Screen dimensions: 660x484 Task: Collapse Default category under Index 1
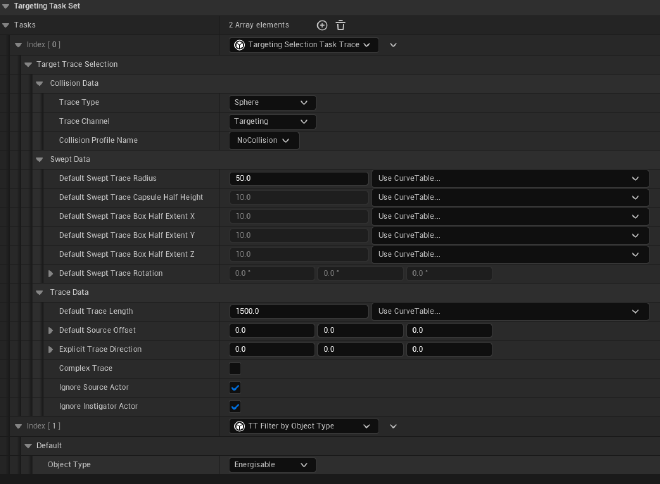click(x=28, y=446)
